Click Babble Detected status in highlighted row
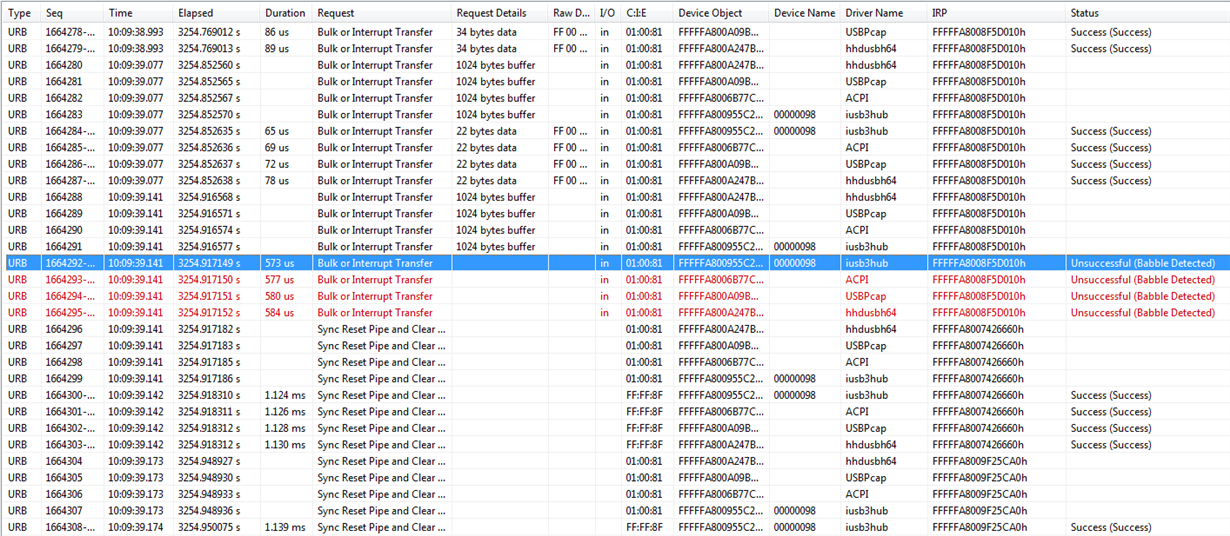The width and height of the screenshot is (1230, 536). coord(1143,263)
